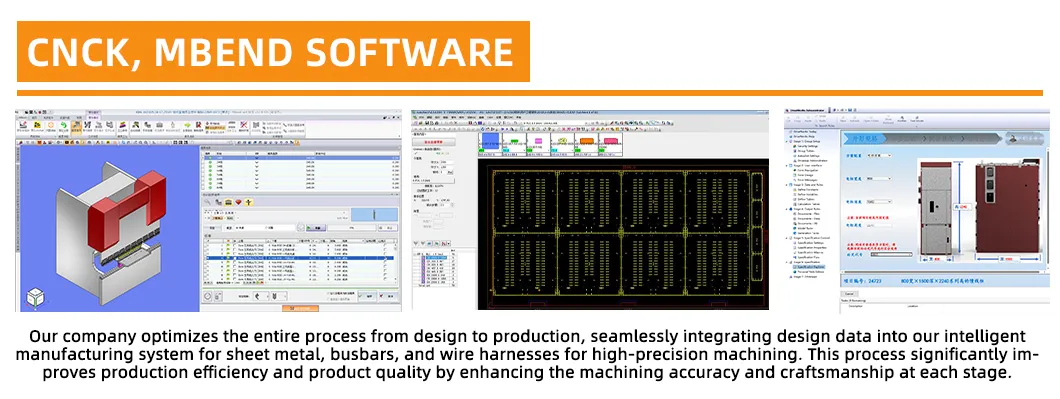Click the 0% progress bar in the bending panel

pos(352,228)
